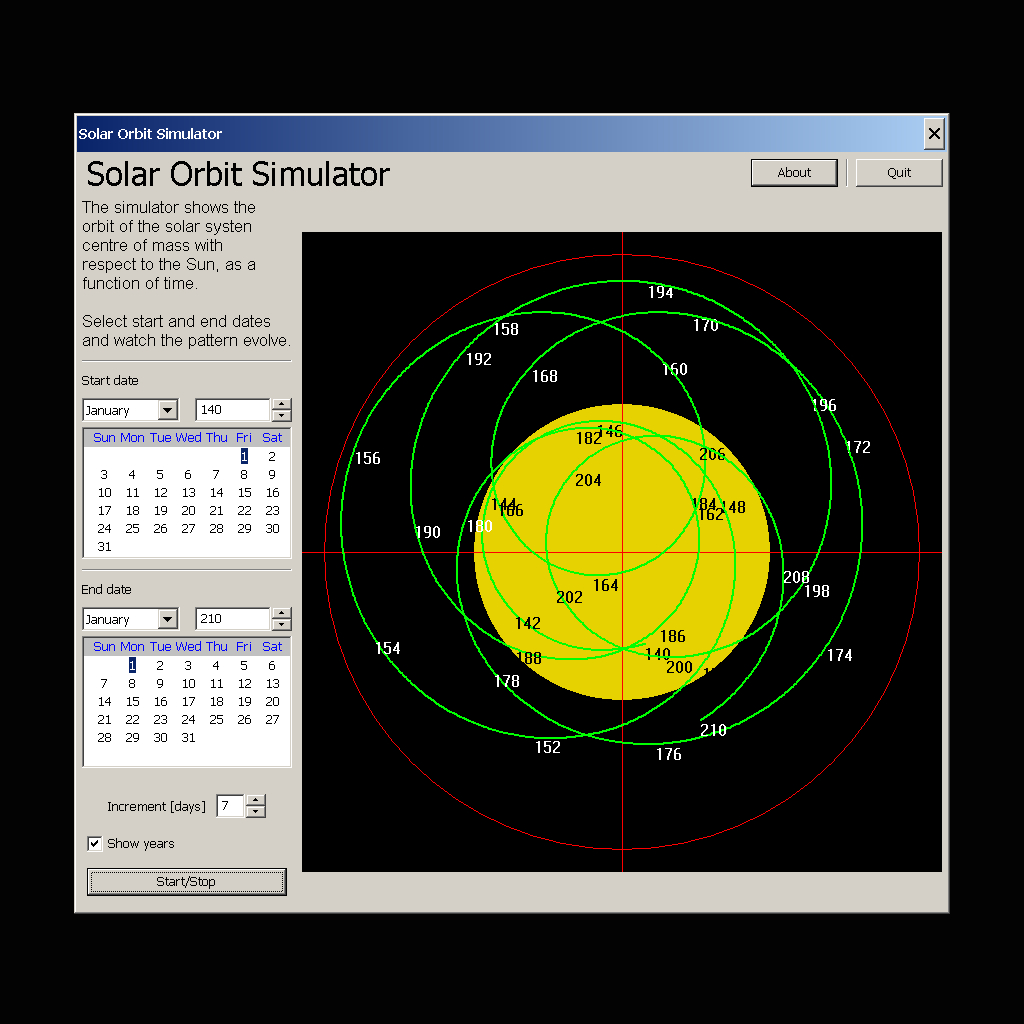1024x1024 pixels.
Task: Select day 1 in the Start date calendar
Action: [x=244, y=456]
